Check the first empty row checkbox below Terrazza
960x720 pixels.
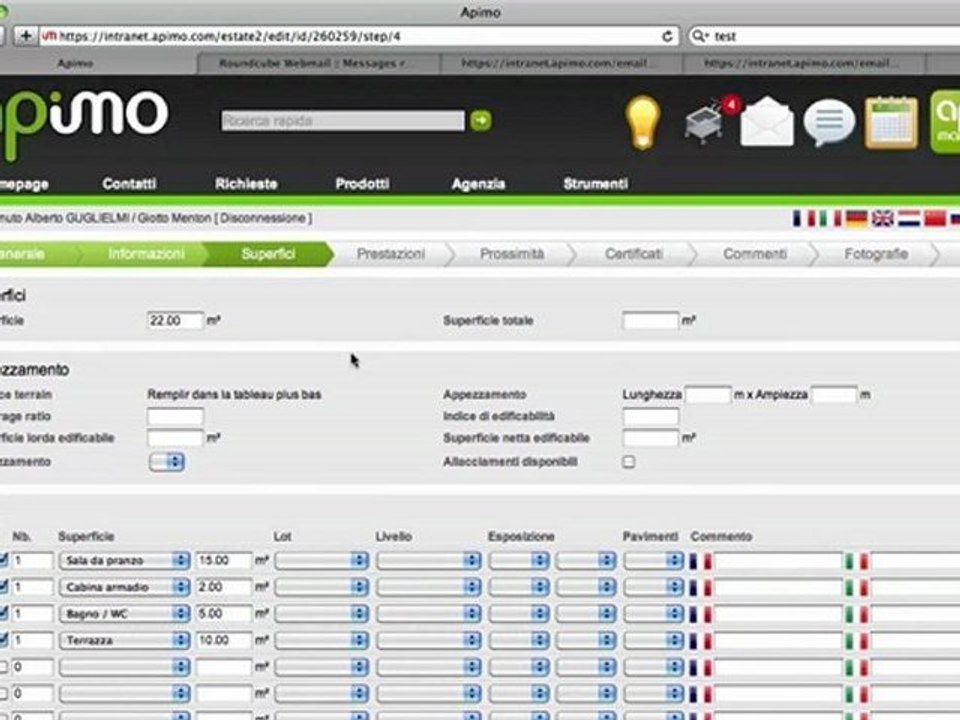[x=3, y=667]
